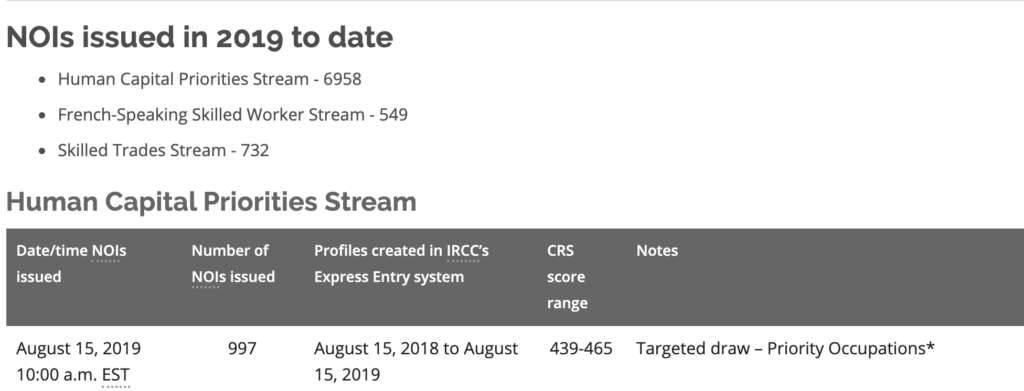1024x391 pixels.
Task: Click the "Number of" column header text
Action: (230, 251)
